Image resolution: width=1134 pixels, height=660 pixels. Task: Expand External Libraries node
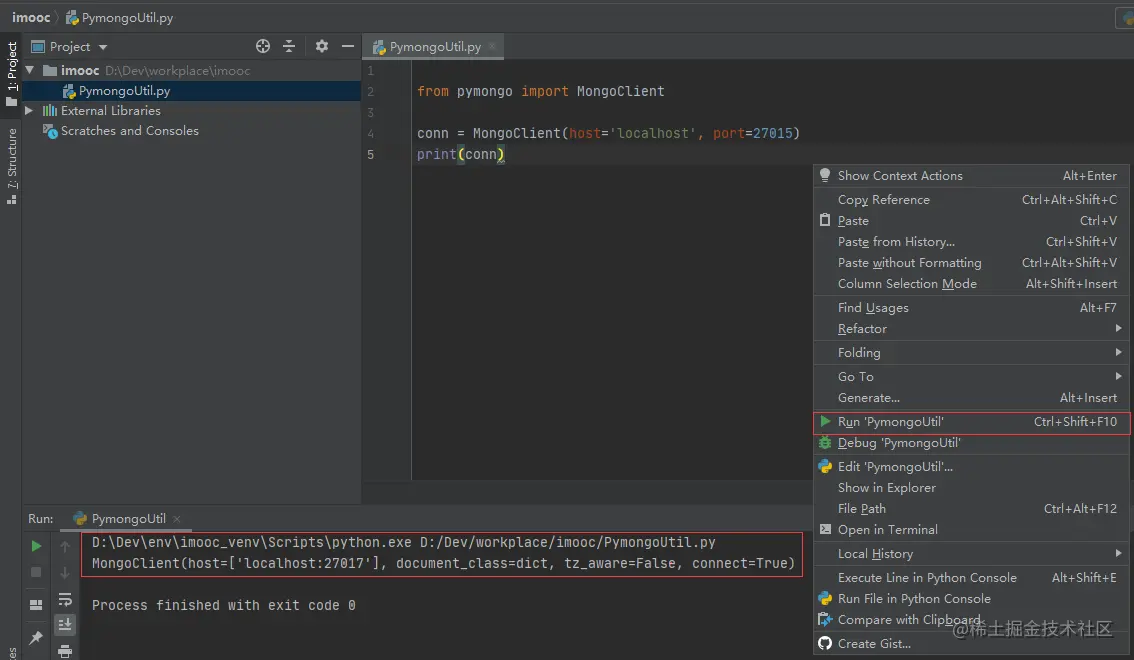click(29, 111)
